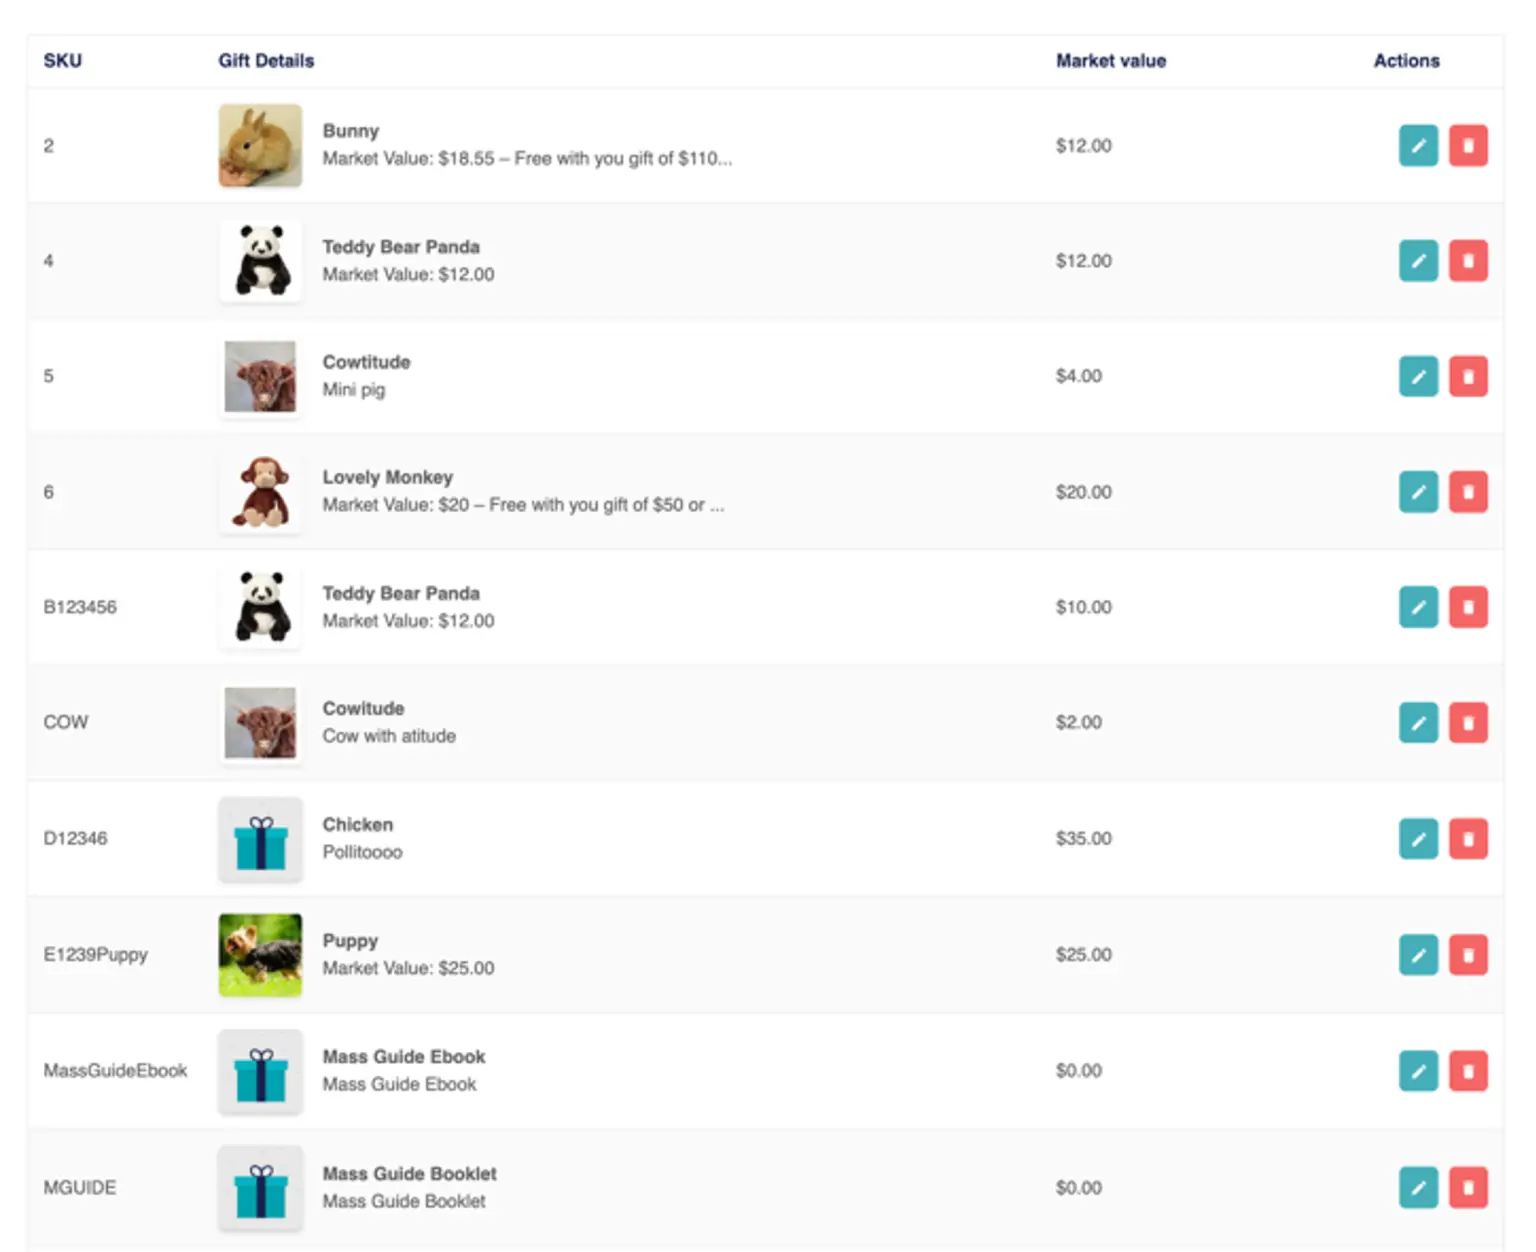Viewport: 1536px width, 1252px height.
Task: Delete the SKU 5 Cowtitude gift
Action: (1467, 377)
